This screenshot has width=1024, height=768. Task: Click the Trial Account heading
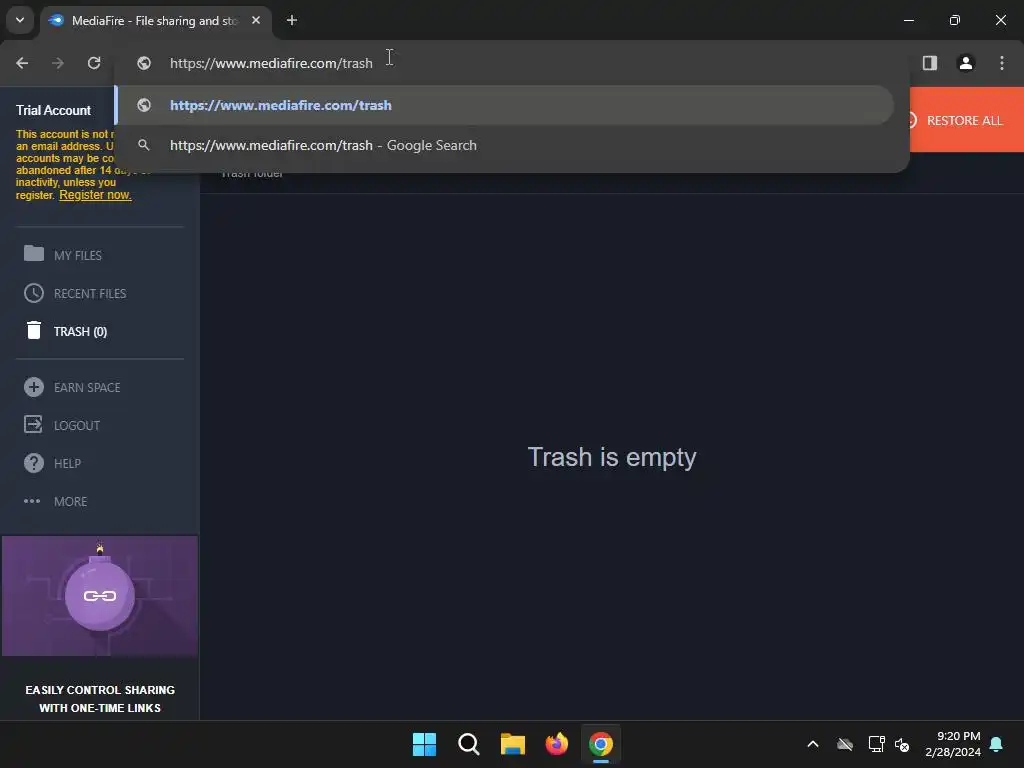54,110
